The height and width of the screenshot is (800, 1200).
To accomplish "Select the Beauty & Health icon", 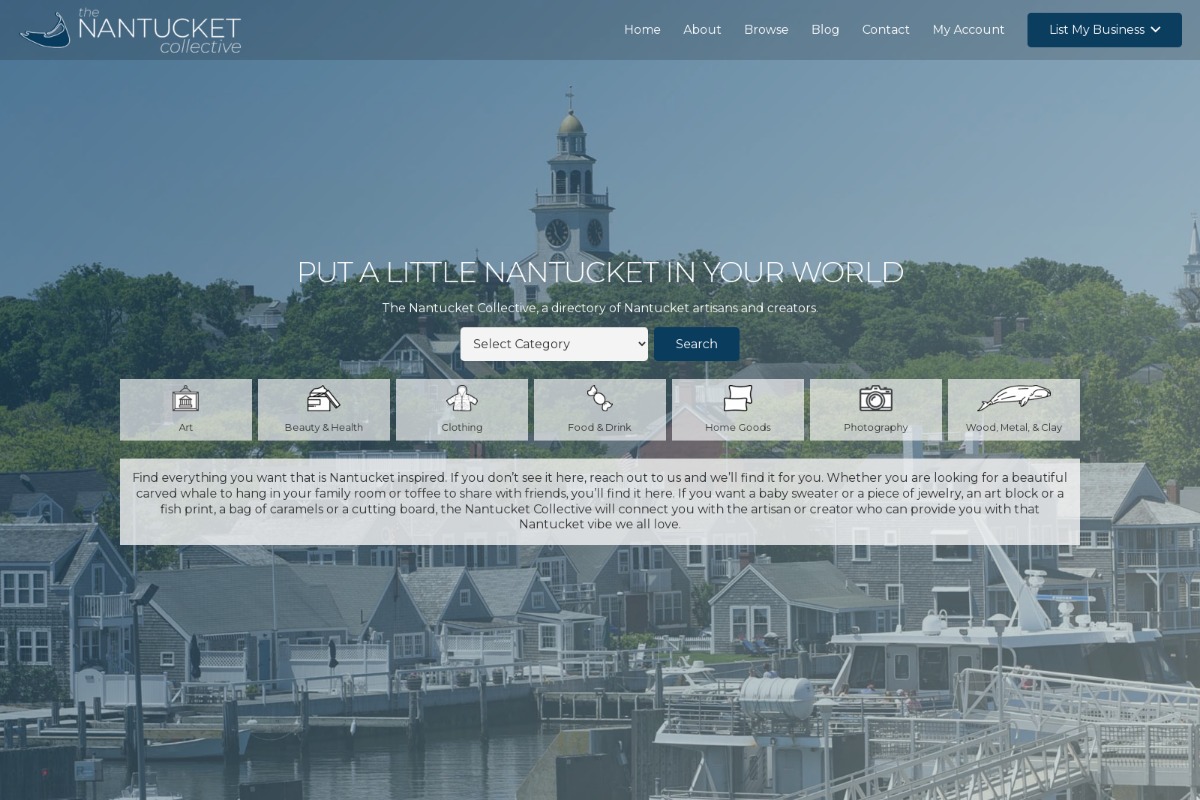I will [x=324, y=398].
